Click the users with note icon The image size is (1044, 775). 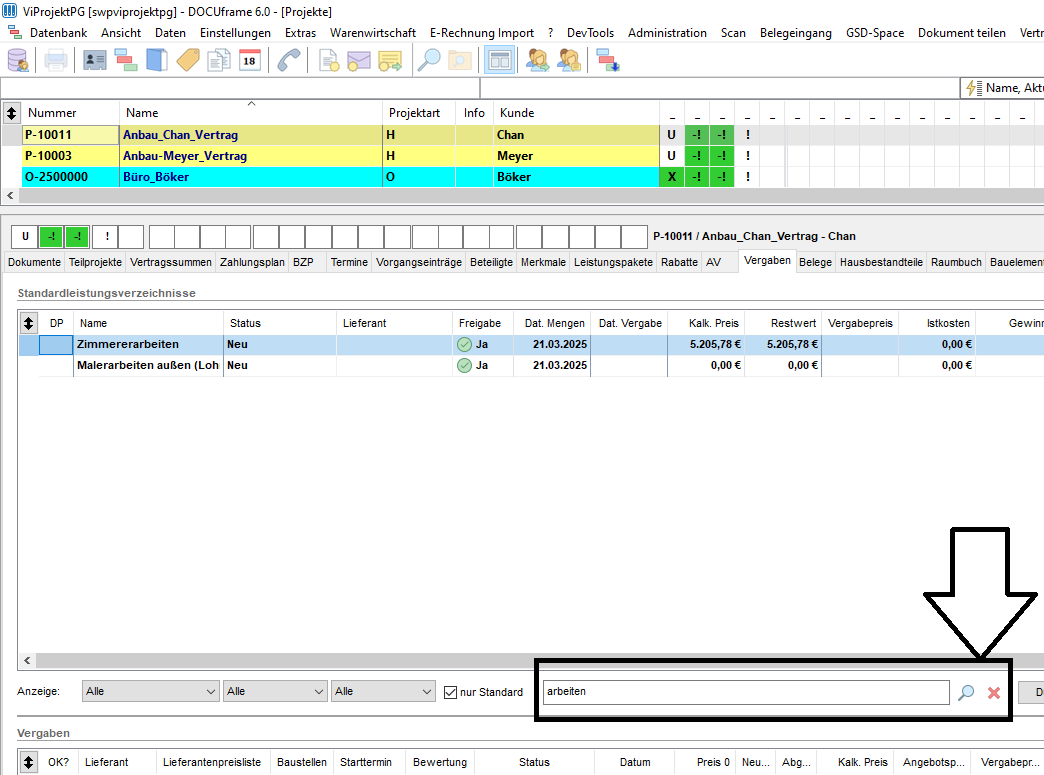pos(569,61)
